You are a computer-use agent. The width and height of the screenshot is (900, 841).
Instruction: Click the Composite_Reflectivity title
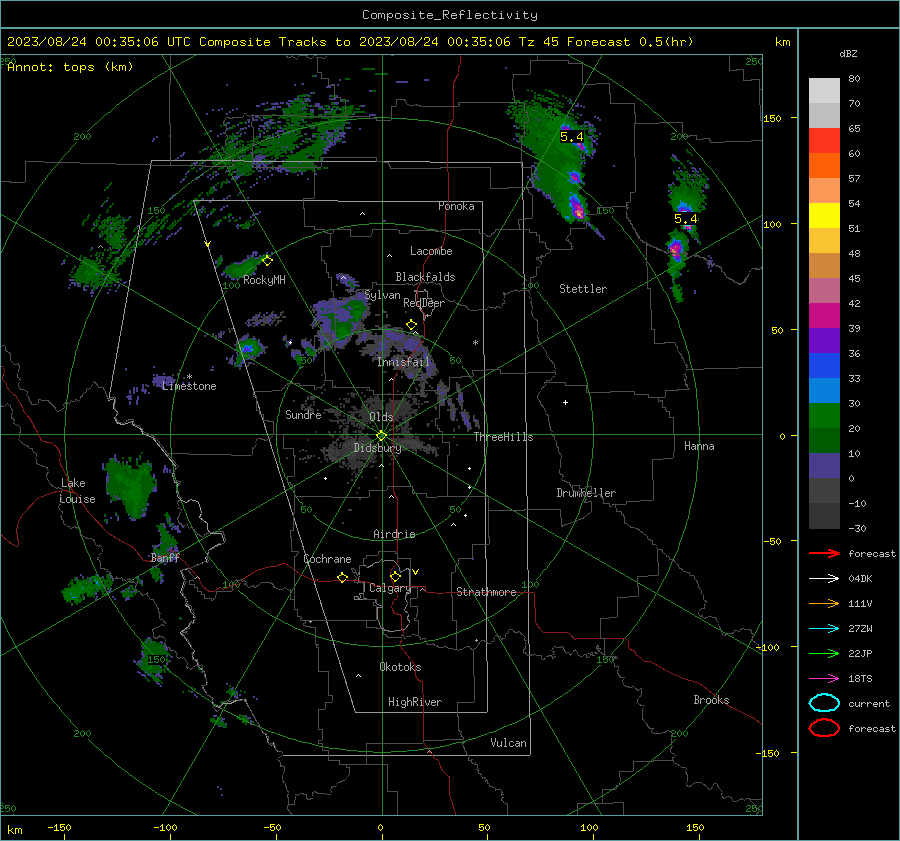click(x=450, y=15)
